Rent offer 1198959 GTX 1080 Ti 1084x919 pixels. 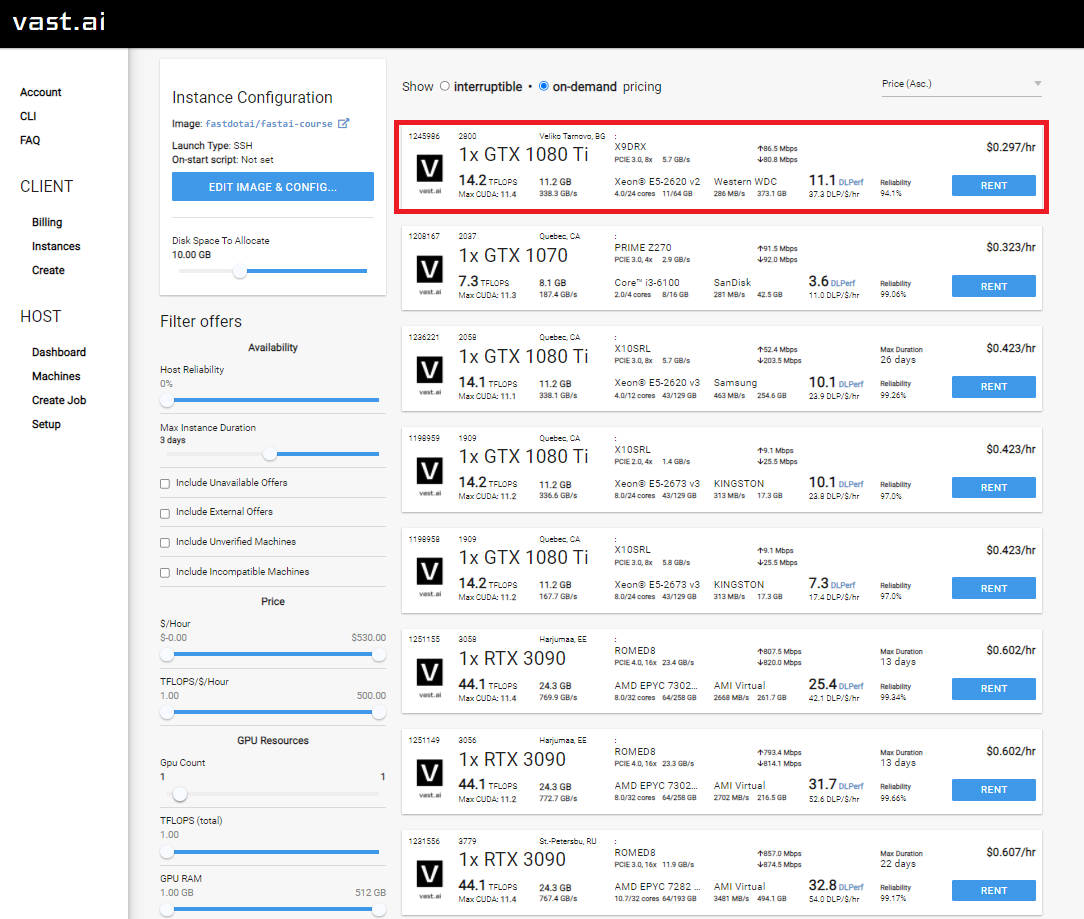[993, 488]
